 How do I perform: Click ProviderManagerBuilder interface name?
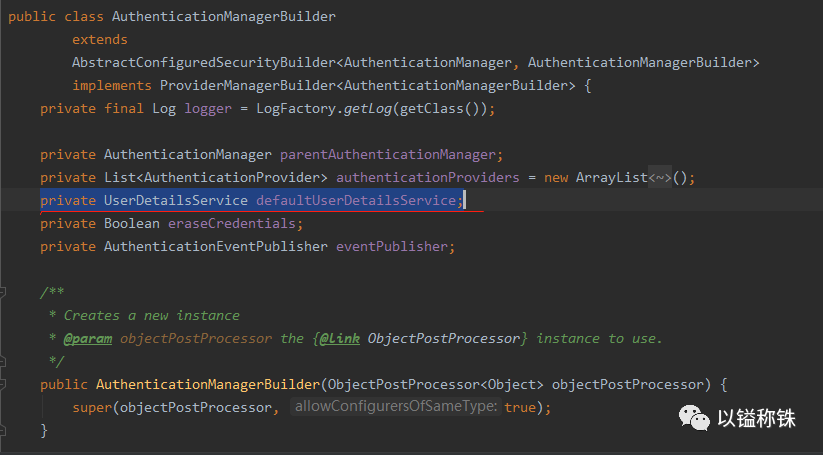247,86
